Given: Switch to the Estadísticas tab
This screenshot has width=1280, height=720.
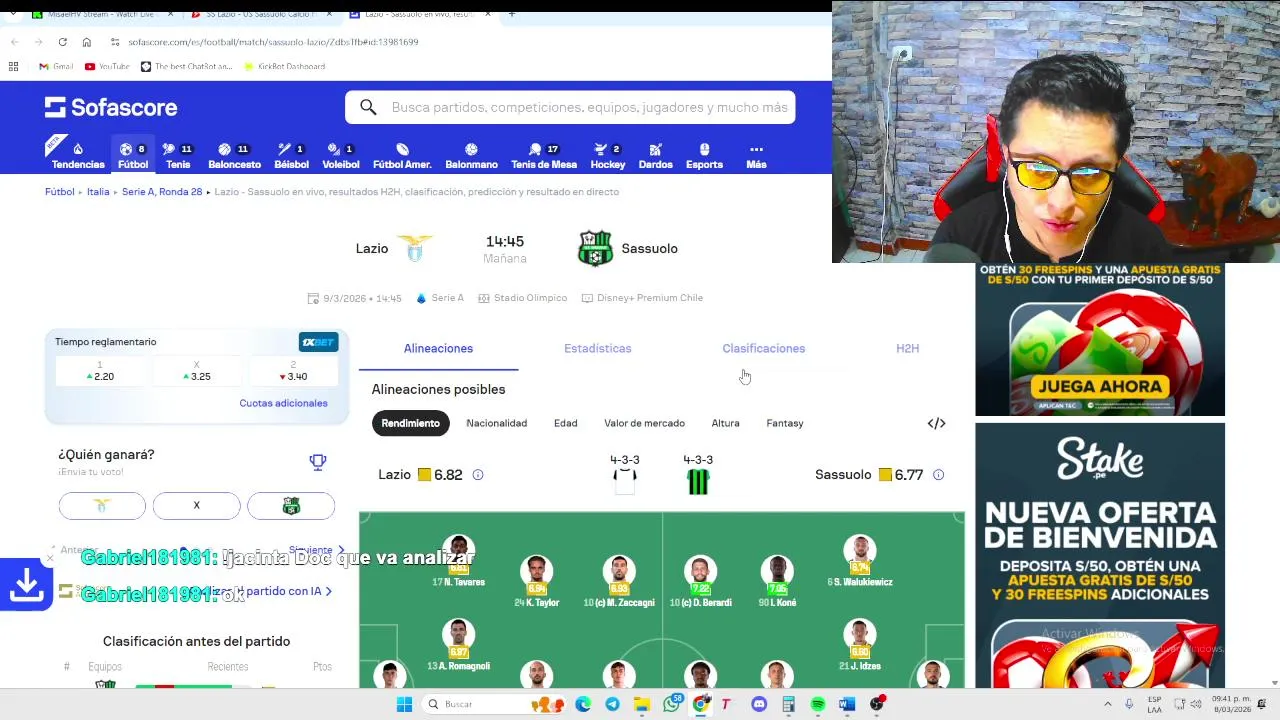Looking at the screenshot, I should tap(597, 348).
